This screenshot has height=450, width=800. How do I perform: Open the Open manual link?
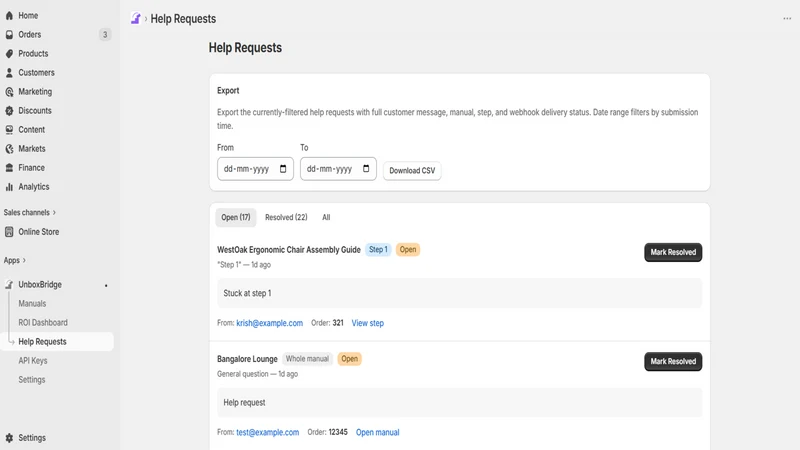pyautogui.click(x=378, y=432)
